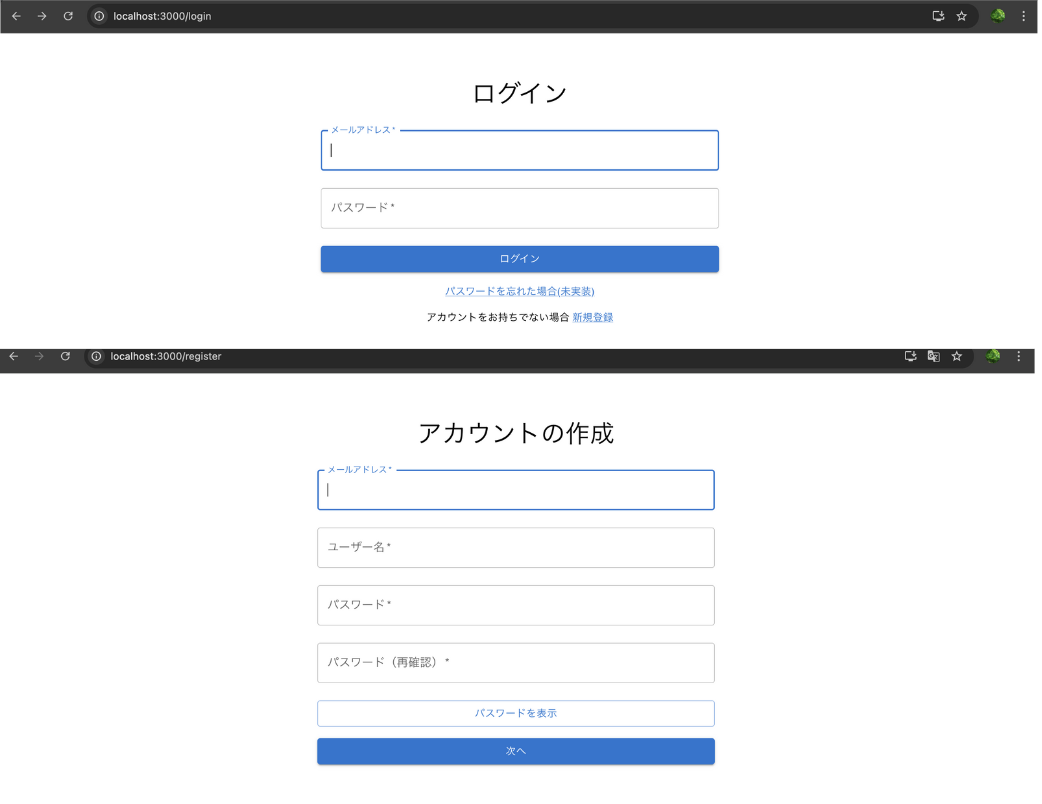This screenshot has width=1042, height=804.
Task: Open the パスワードを忘れた場合 link
Action: (x=519, y=291)
